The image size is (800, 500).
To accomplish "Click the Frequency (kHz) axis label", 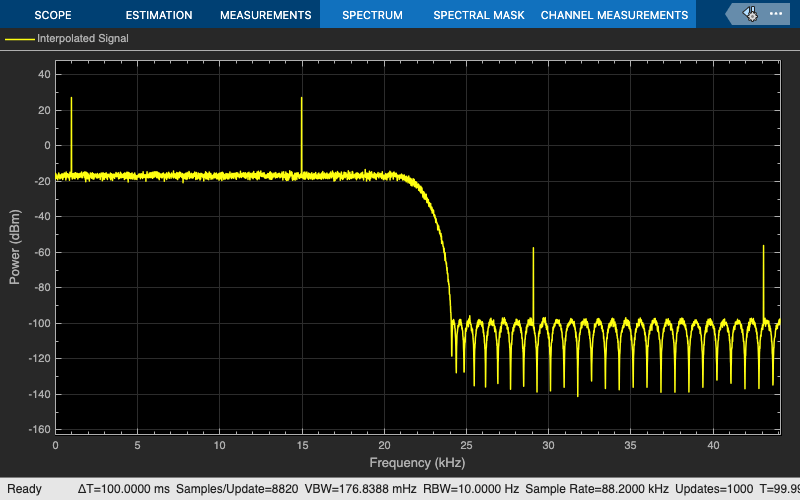I will 417,463.
